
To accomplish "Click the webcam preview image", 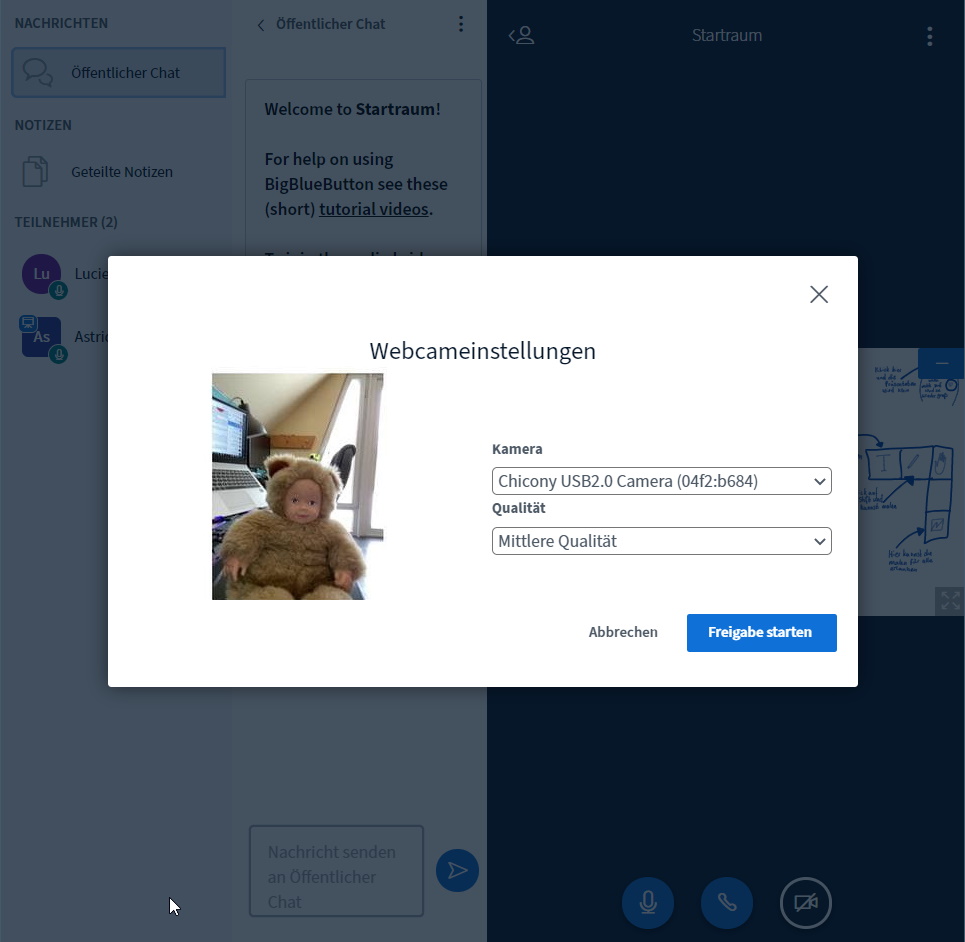I will tap(297, 486).
